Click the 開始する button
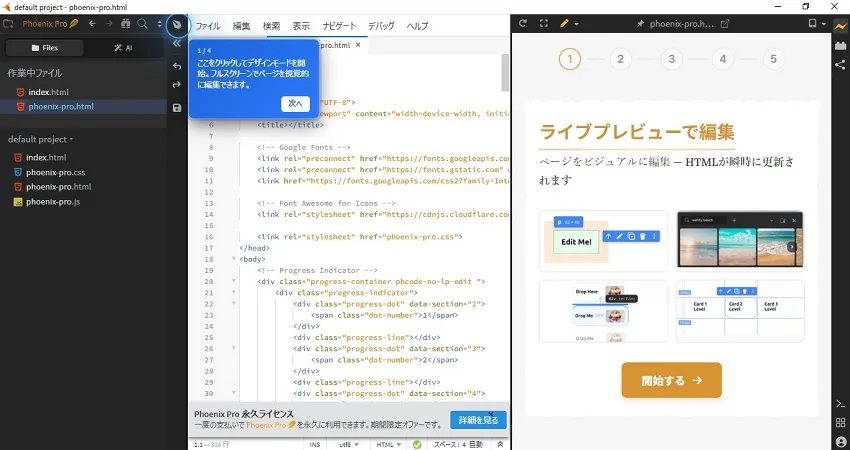Image resolution: width=850 pixels, height=450 pixels. pyautogui.click(x=672, y=381)
